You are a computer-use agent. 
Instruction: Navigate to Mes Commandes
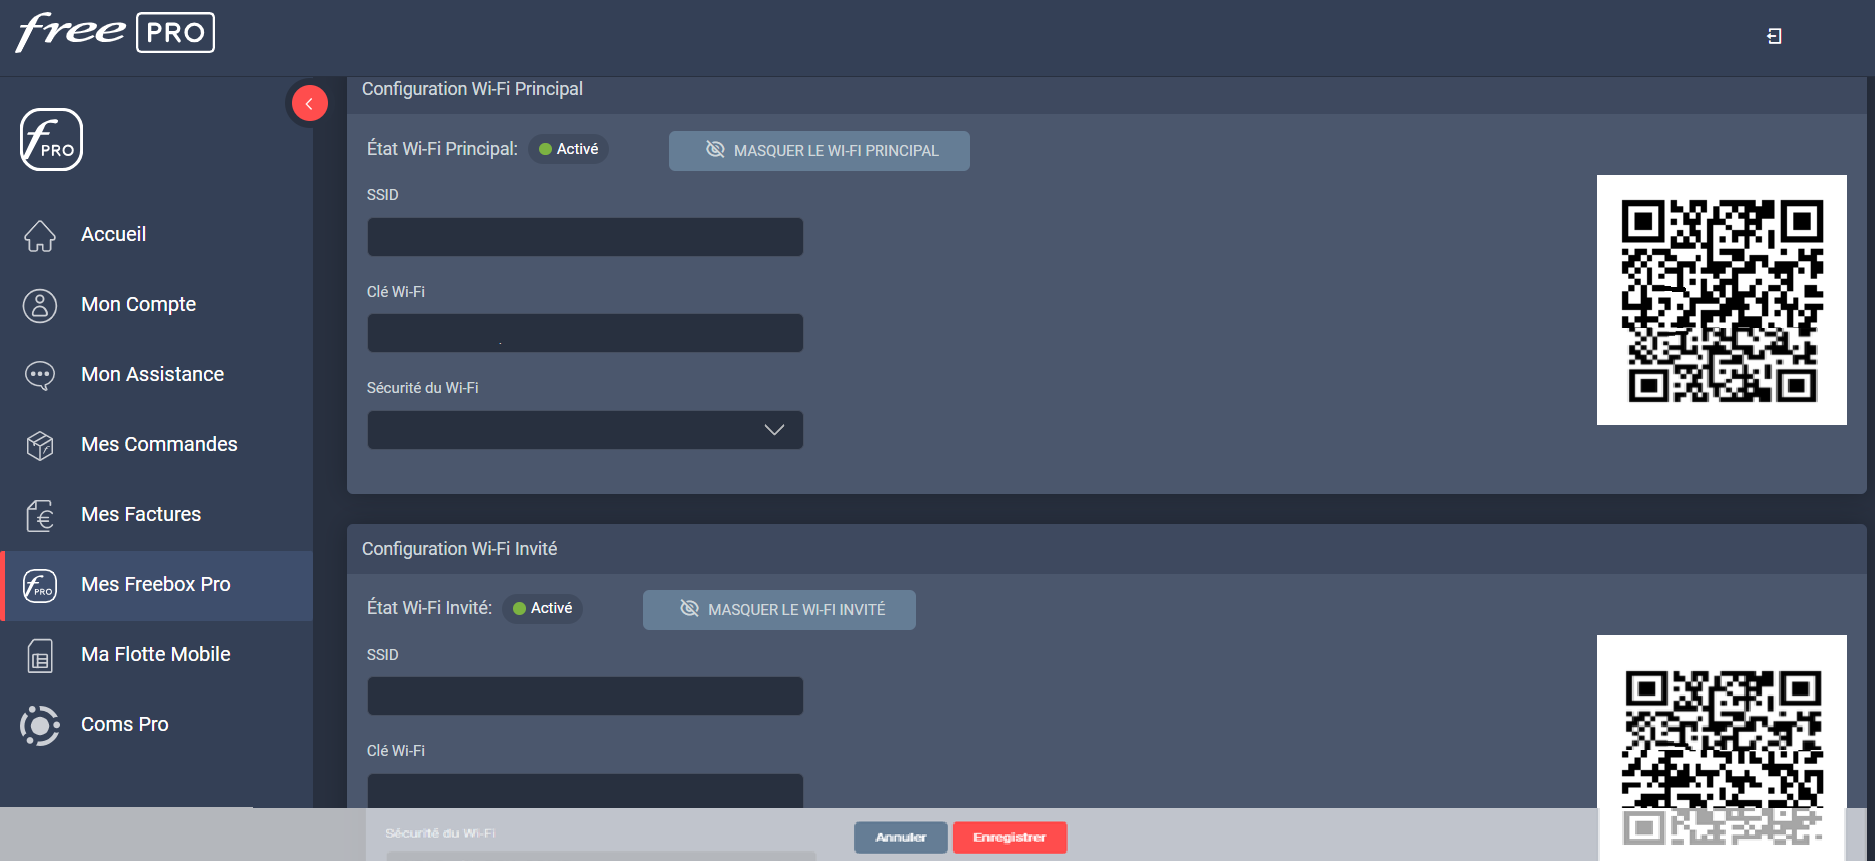(x=159, y=444)
